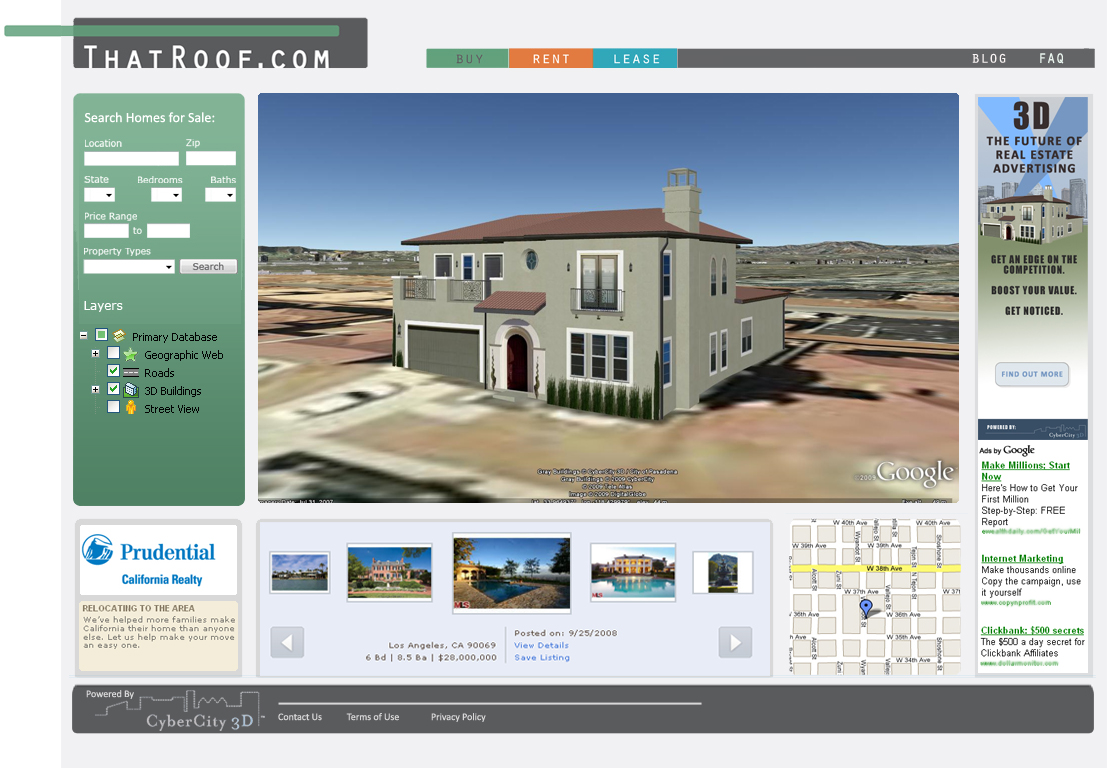Click the 3D house model view
This screenshot has height=768, width=1113.
[608, 298]
